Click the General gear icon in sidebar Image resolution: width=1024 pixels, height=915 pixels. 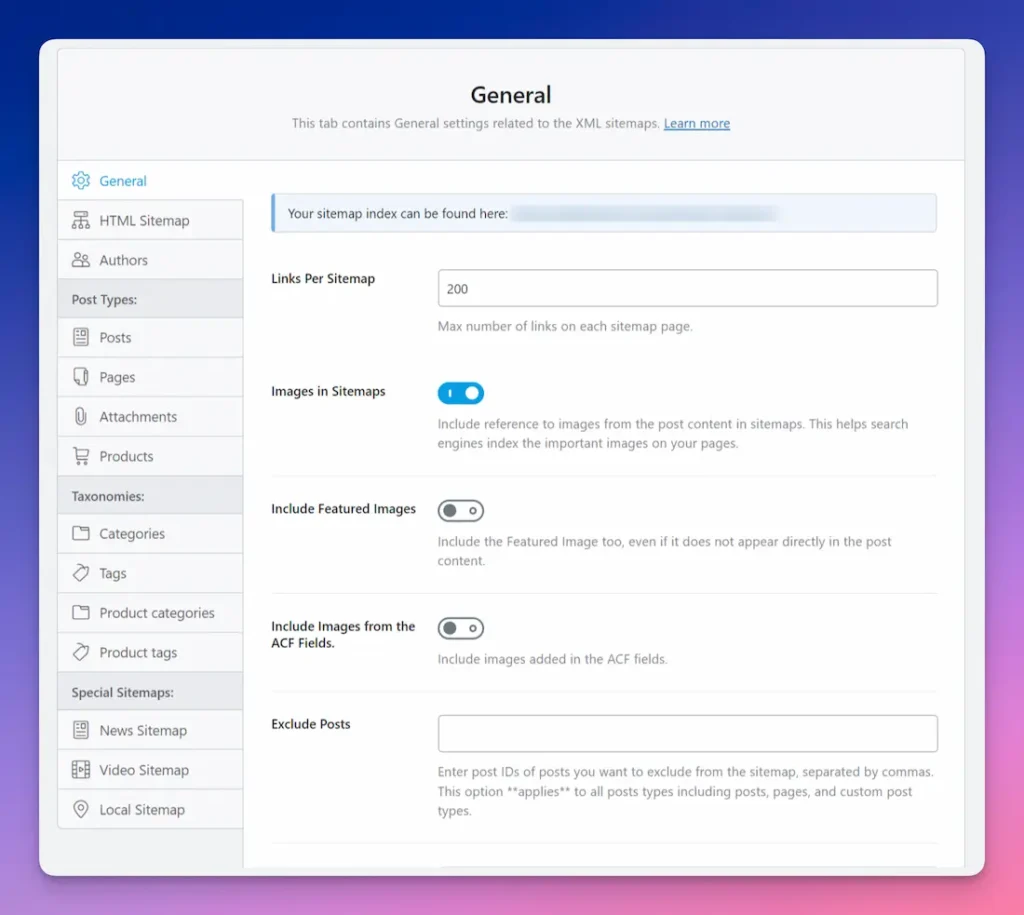[81, 181]
